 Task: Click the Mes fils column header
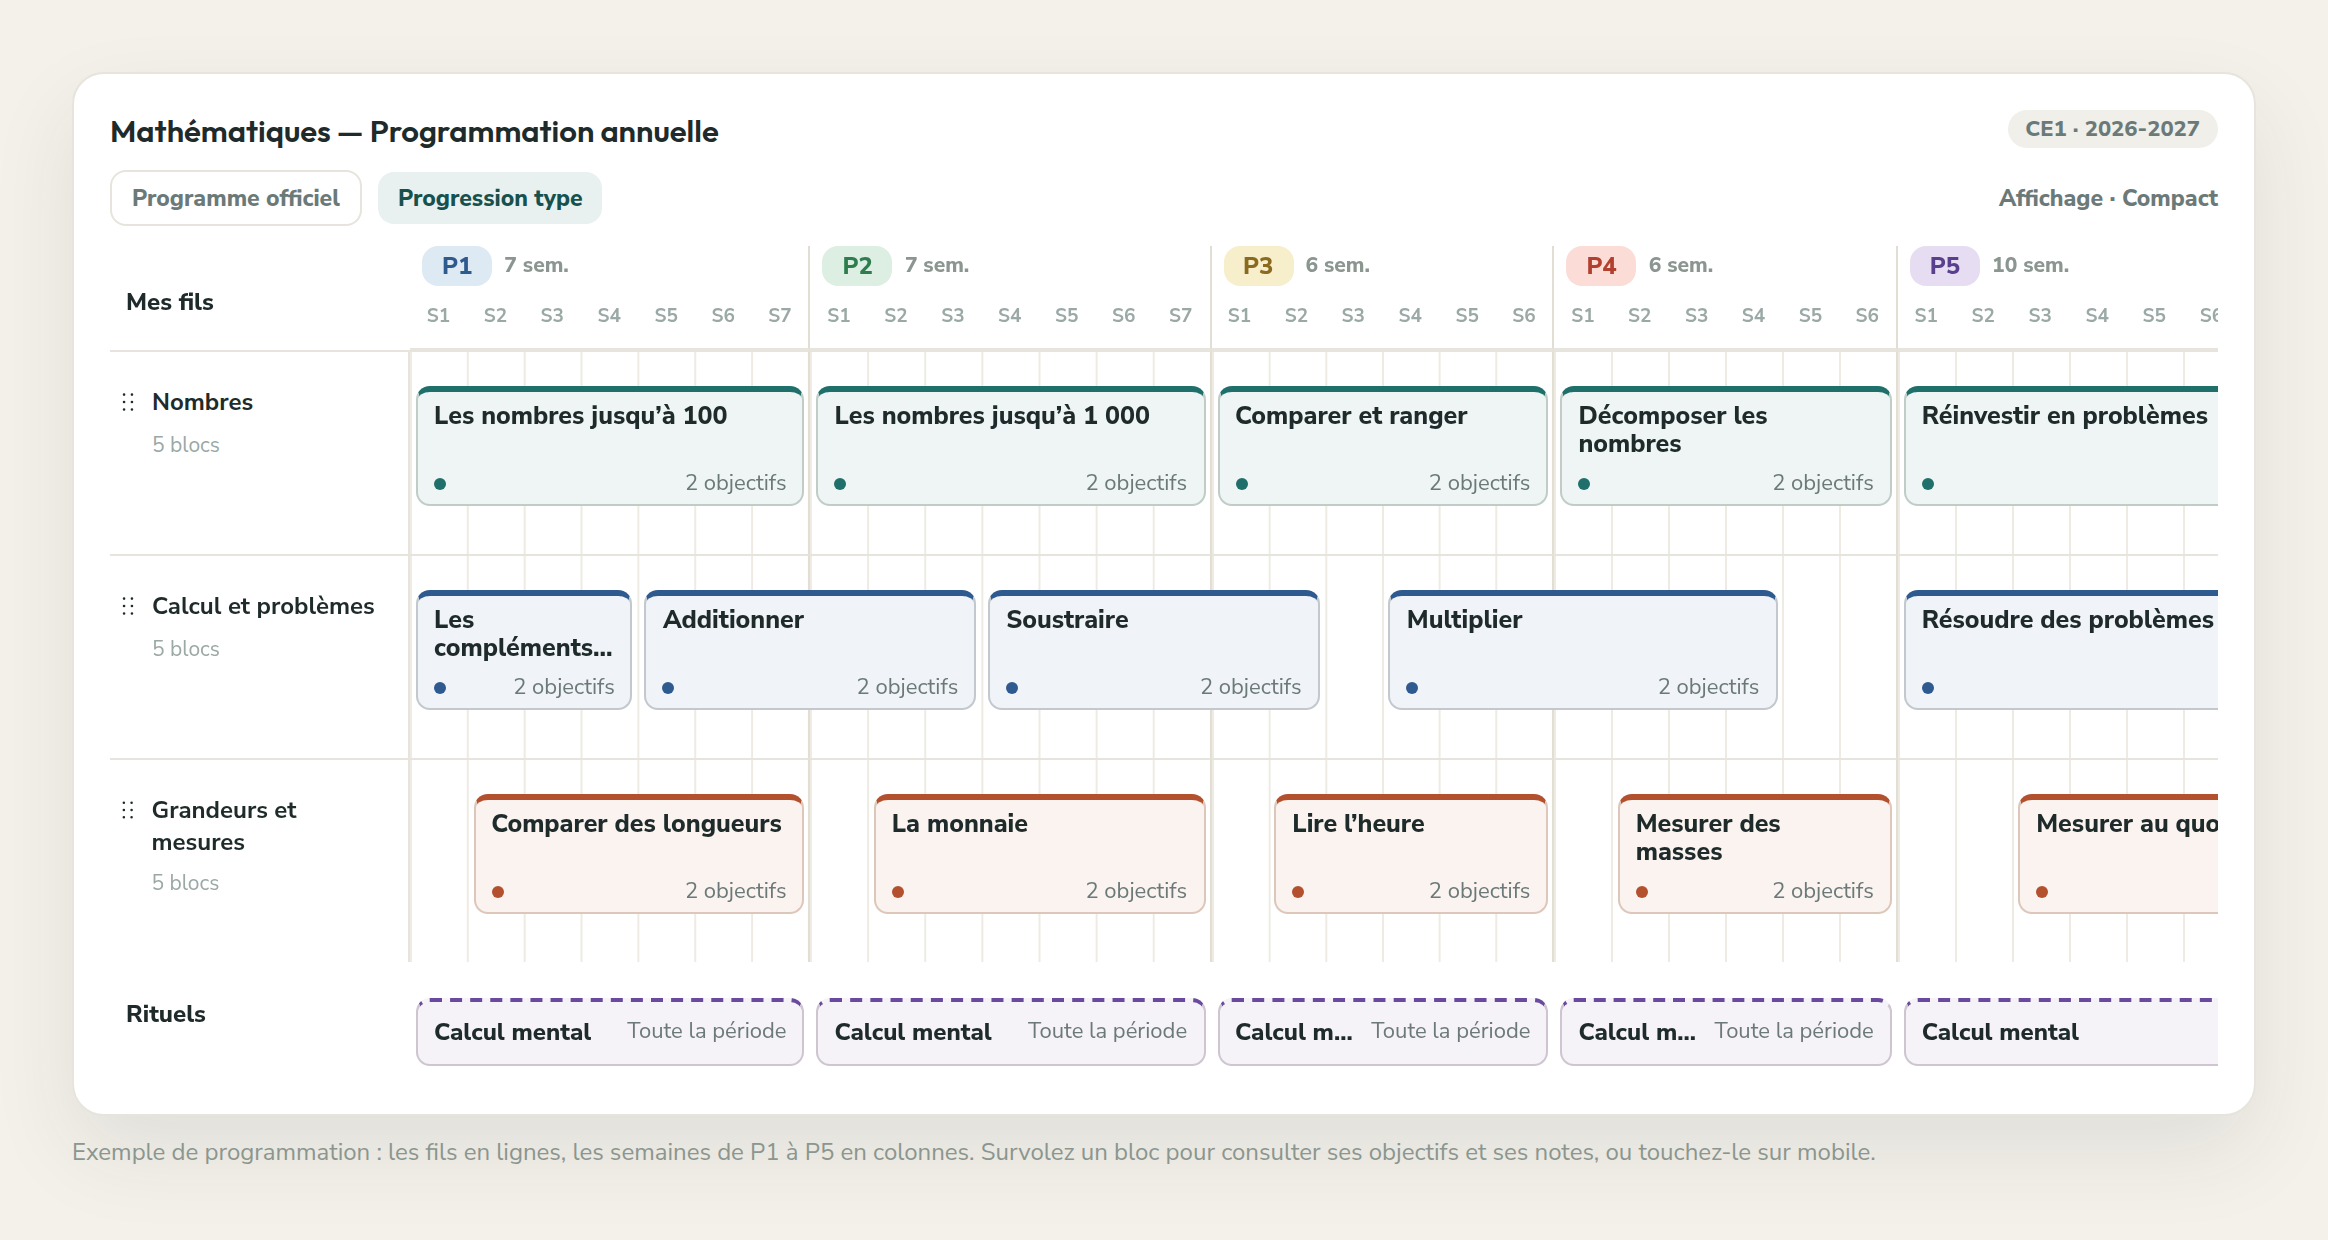(170, 302)
